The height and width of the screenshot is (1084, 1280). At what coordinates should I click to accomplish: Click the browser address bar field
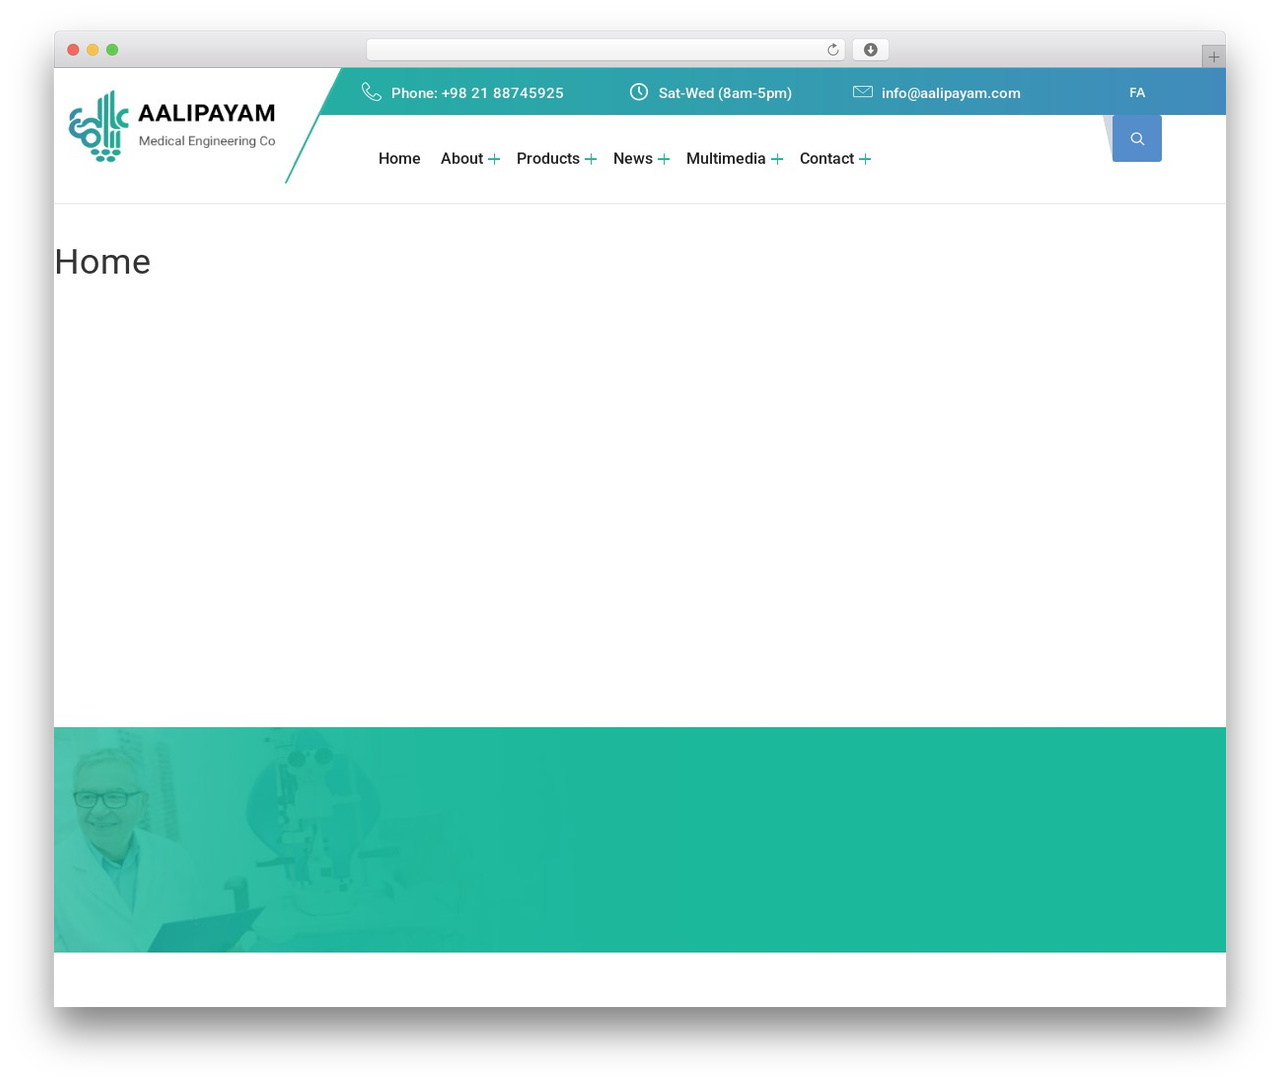pyautogui.click(x=605, y=50)
